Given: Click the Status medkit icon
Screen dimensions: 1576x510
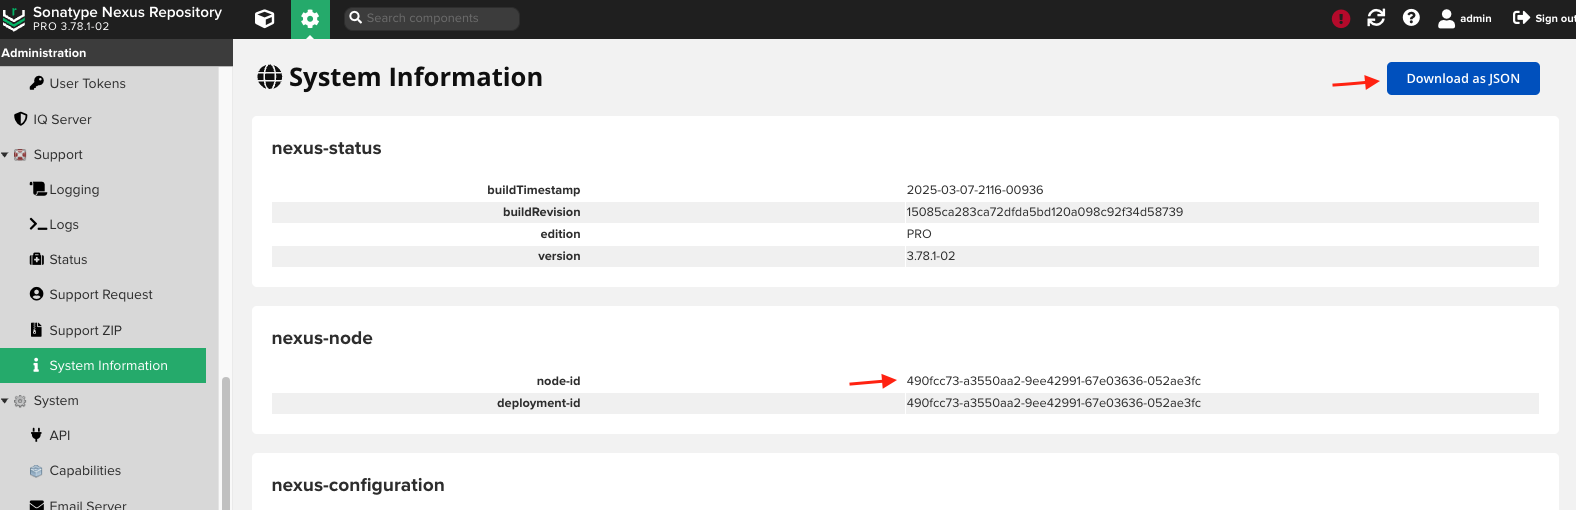Looking at the screenshot, I should pyautogui.click(x=37, y=259).
